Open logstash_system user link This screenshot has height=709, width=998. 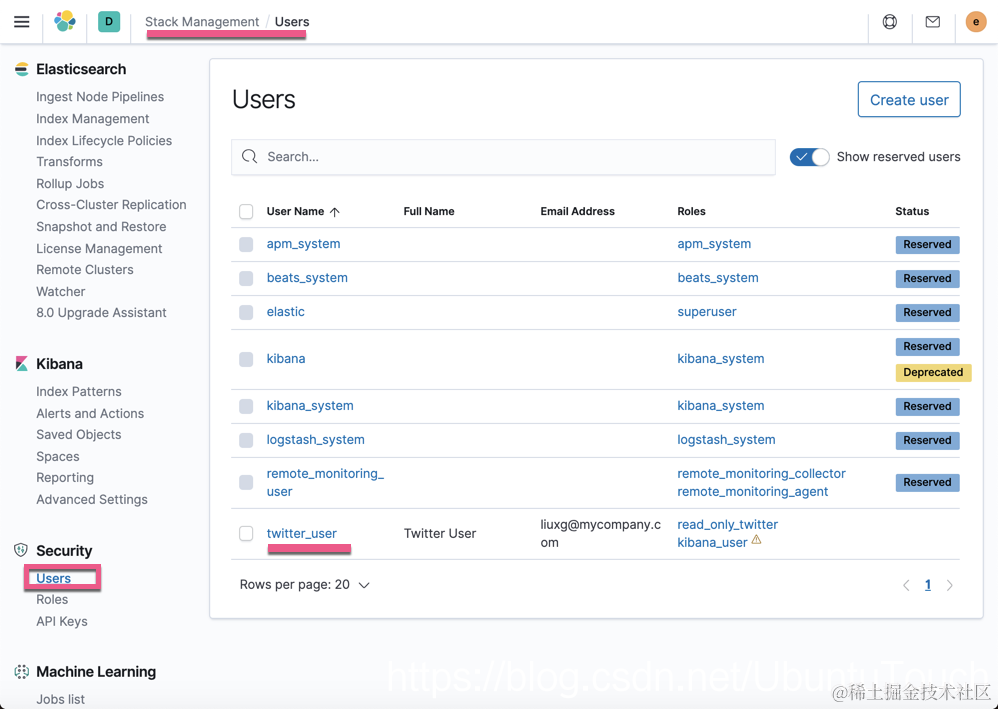tap(316, 440)
